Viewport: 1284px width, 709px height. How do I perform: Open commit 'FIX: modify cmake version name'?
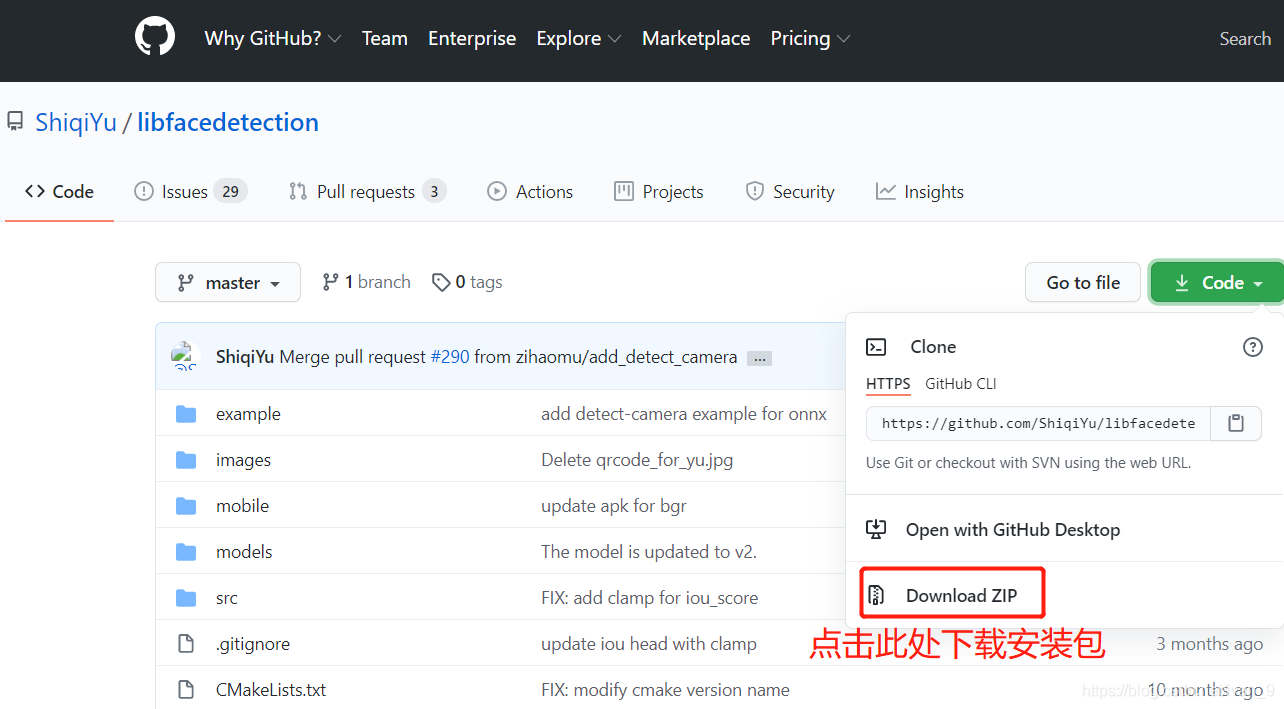[665, 690]
